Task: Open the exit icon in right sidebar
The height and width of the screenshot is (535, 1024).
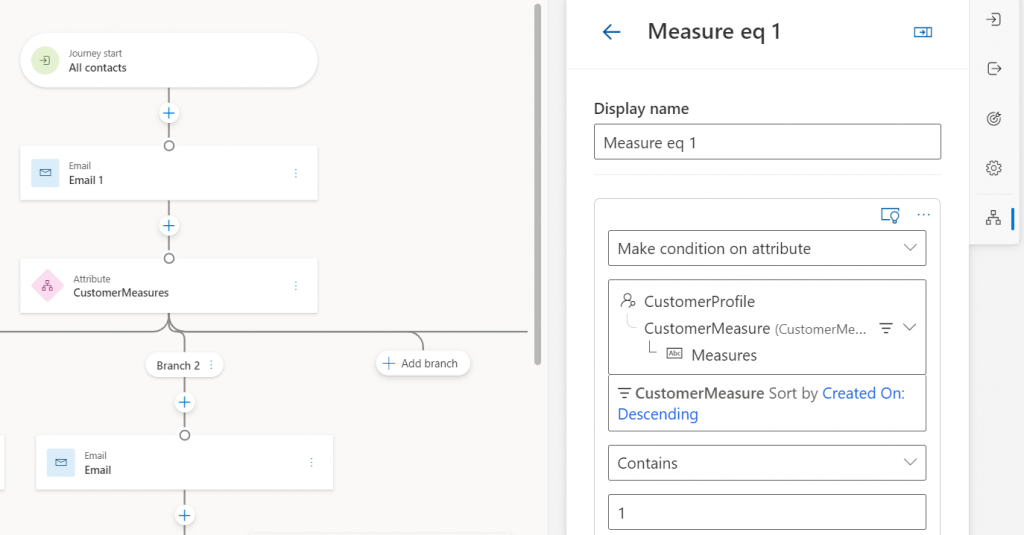Action: [x=993, y=69]
